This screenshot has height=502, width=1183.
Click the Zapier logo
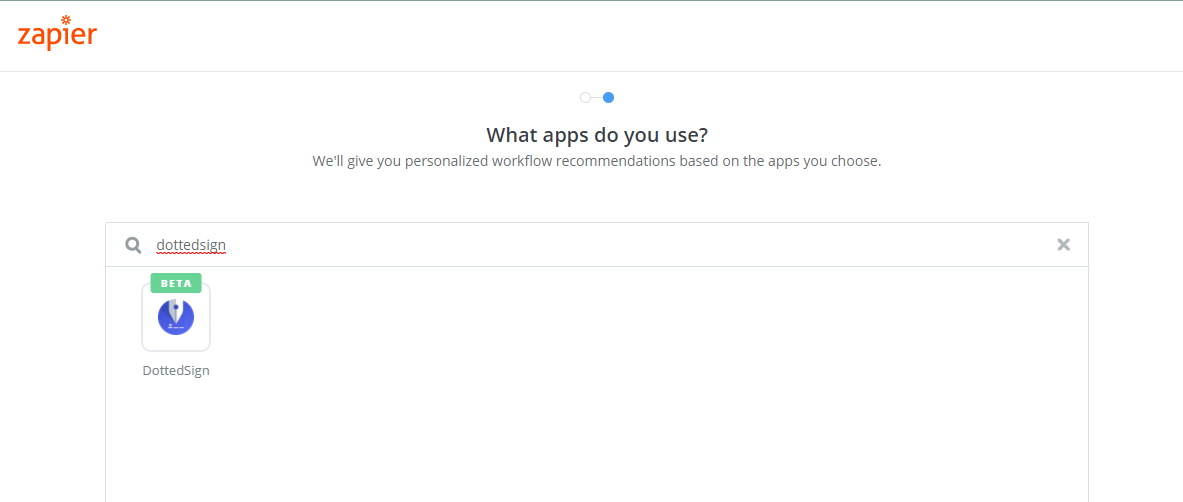(x=57, y=32)
